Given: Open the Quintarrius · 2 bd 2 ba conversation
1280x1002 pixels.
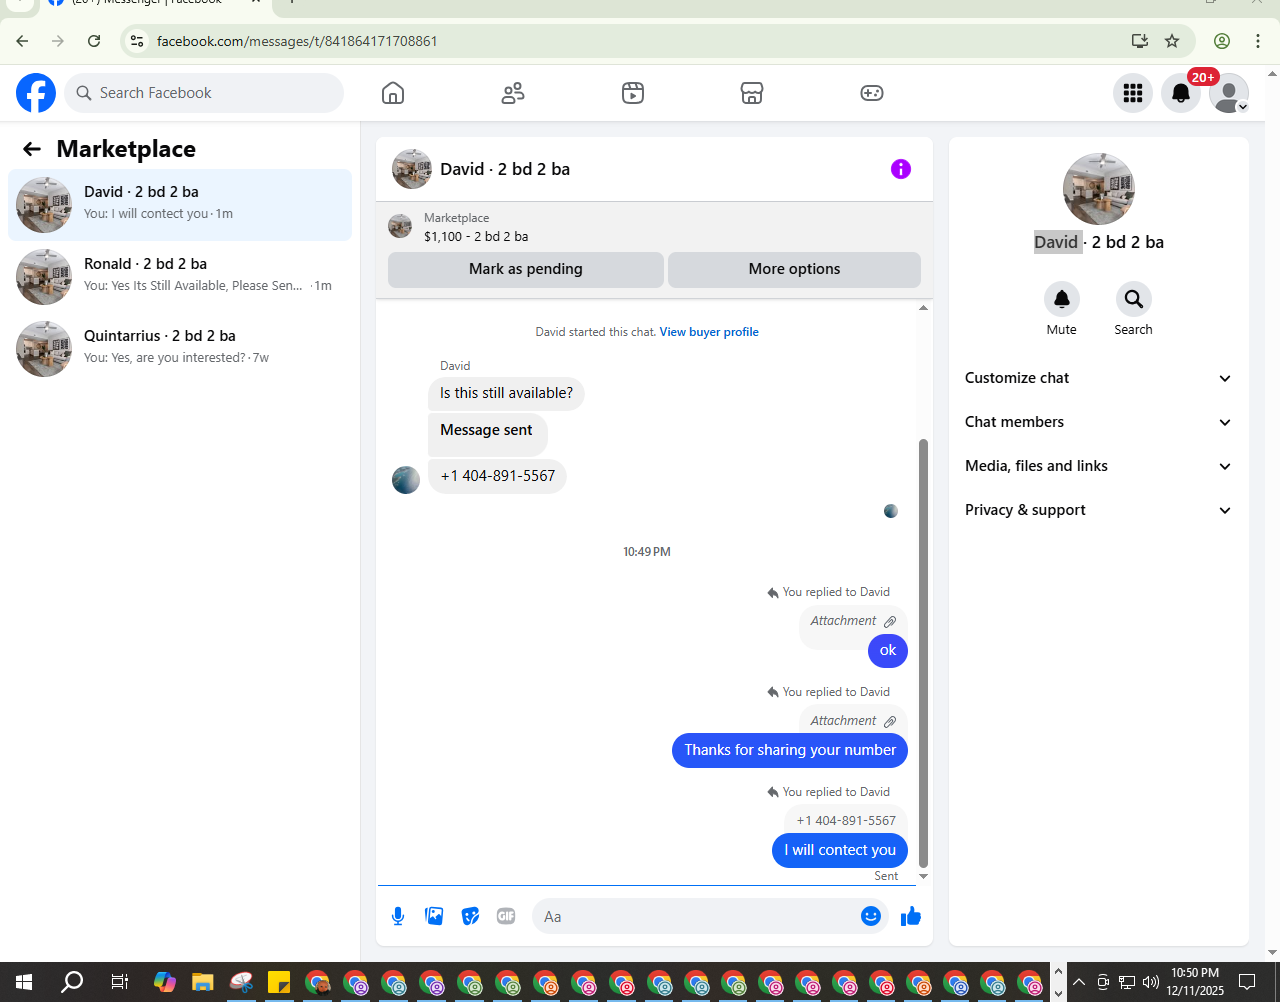Looking at the screenshot, I should pyautogui.click(x=180, y=349).
